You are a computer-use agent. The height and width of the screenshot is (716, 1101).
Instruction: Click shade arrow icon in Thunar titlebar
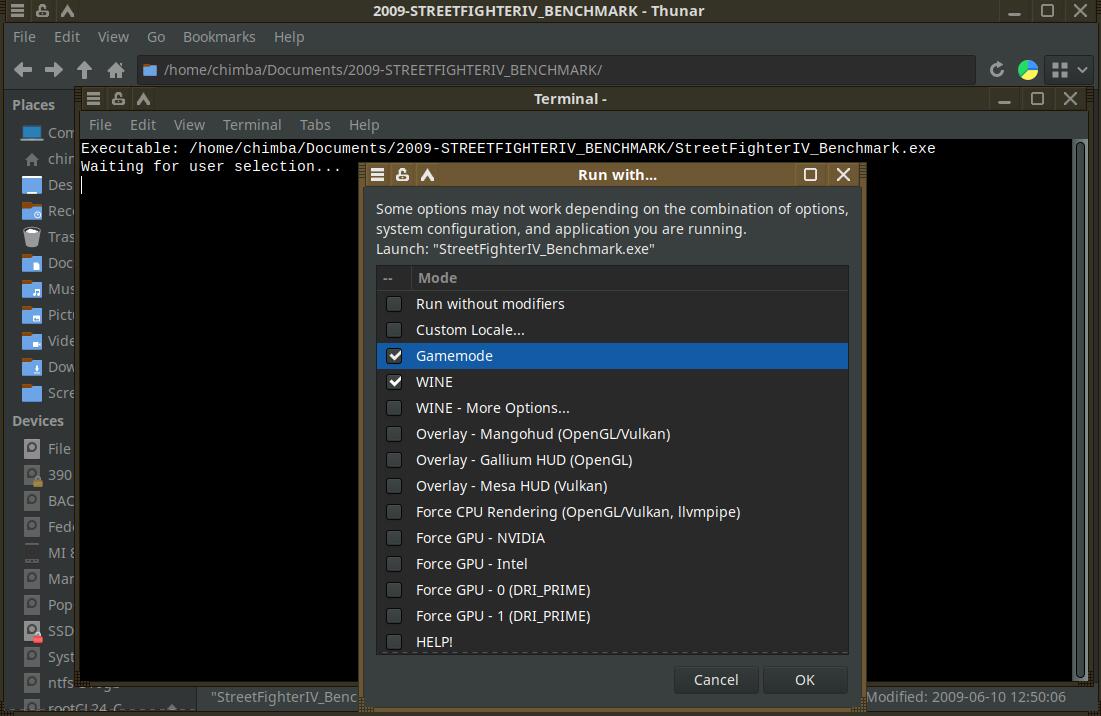tap(67, 11)
